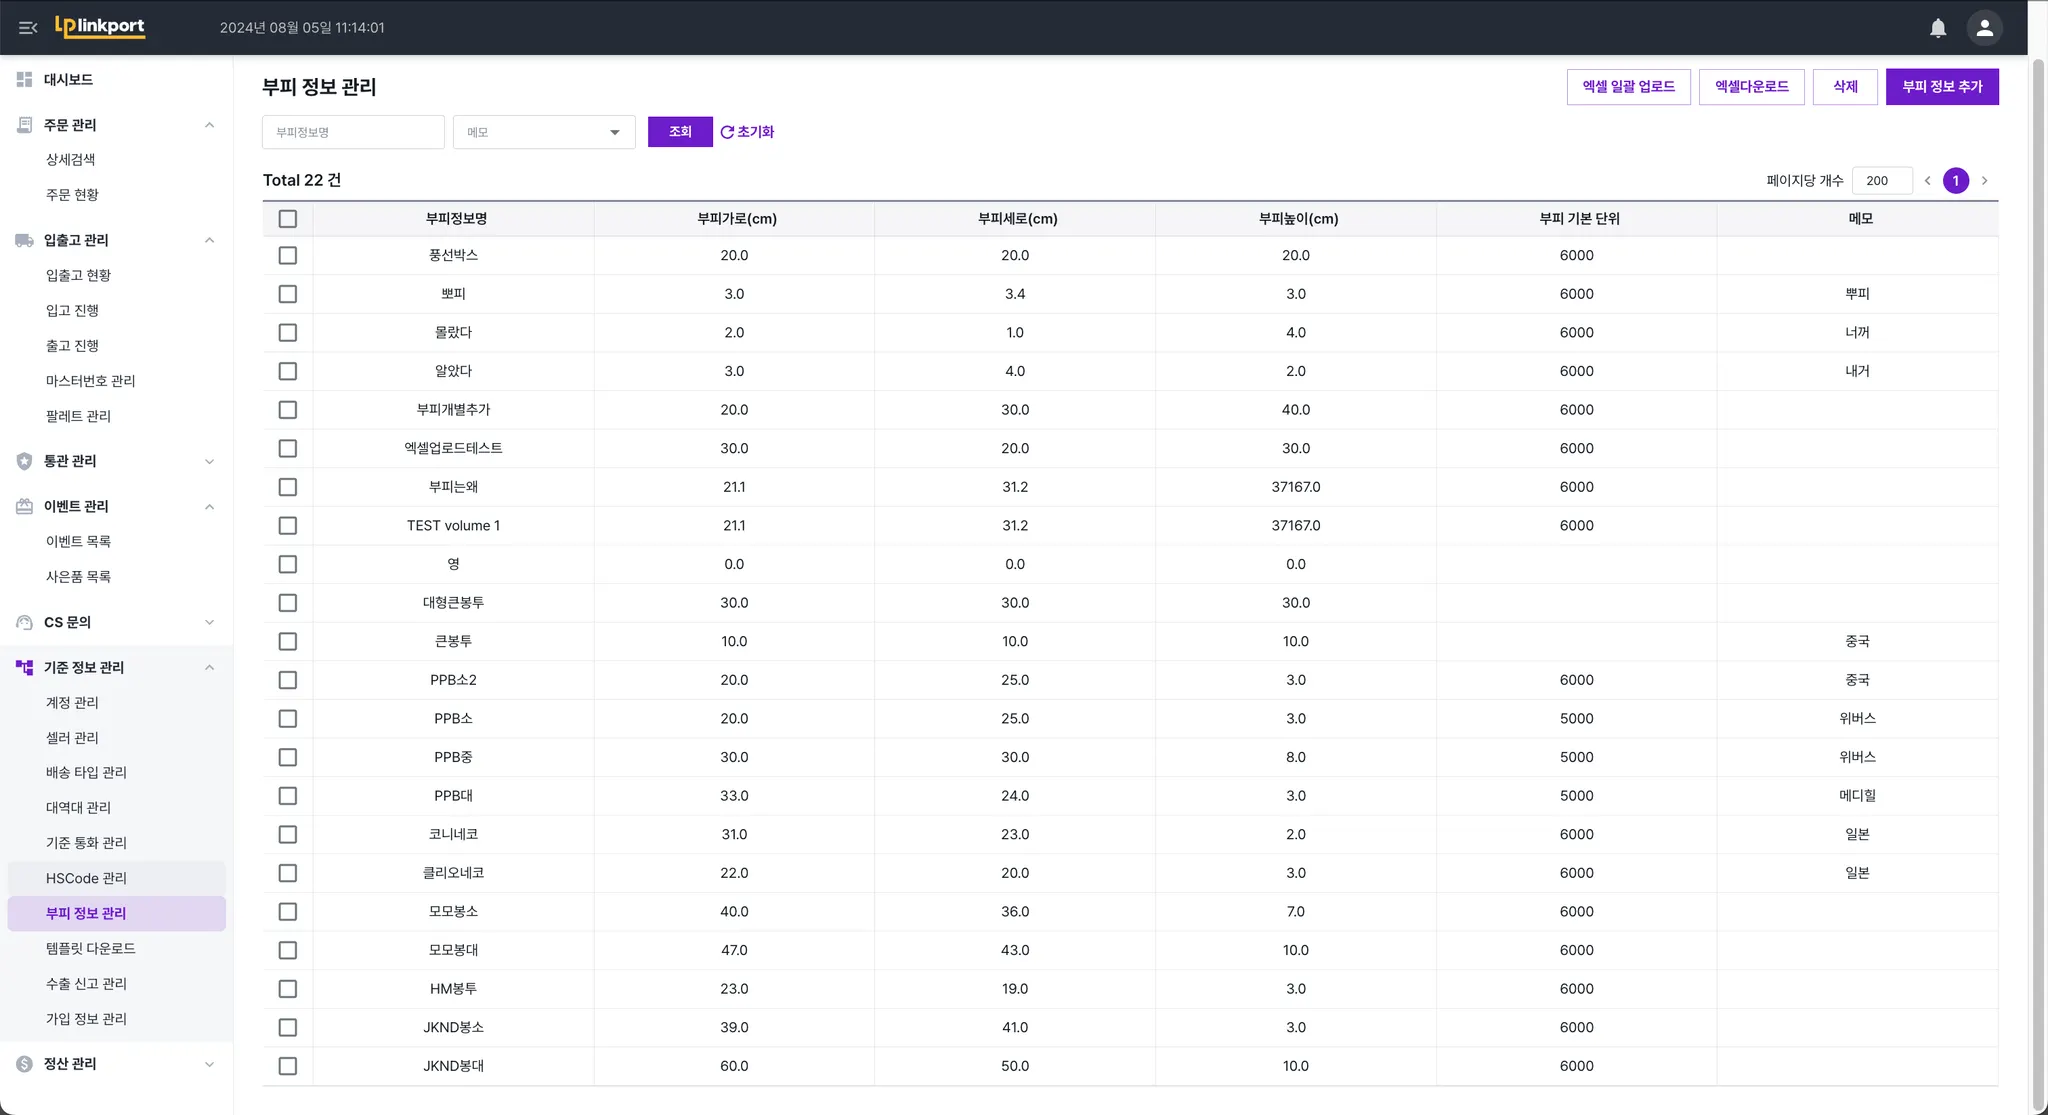This screenshot has height=1115, width=2048.
Task: Click the hamburger menu collapse icon
Action: (28, 28)
